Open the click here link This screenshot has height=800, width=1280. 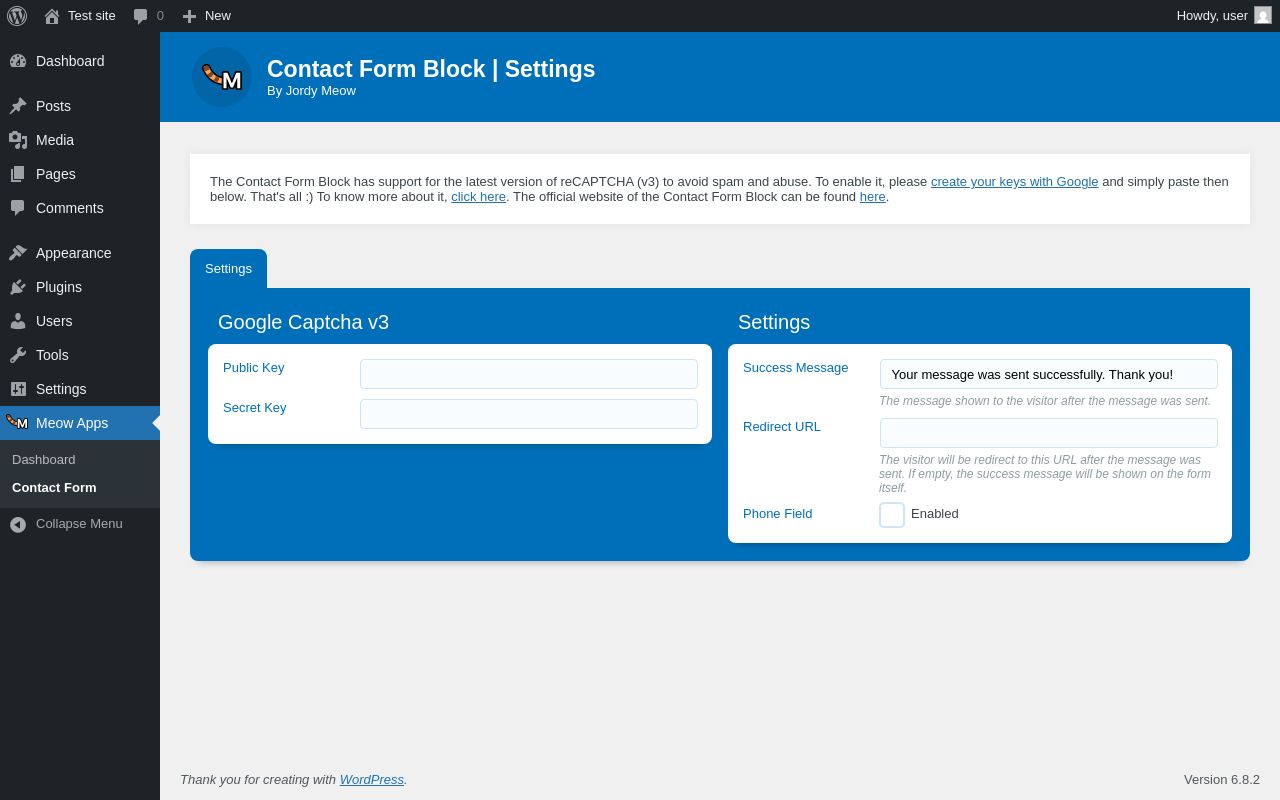click(x=478, y=197)
